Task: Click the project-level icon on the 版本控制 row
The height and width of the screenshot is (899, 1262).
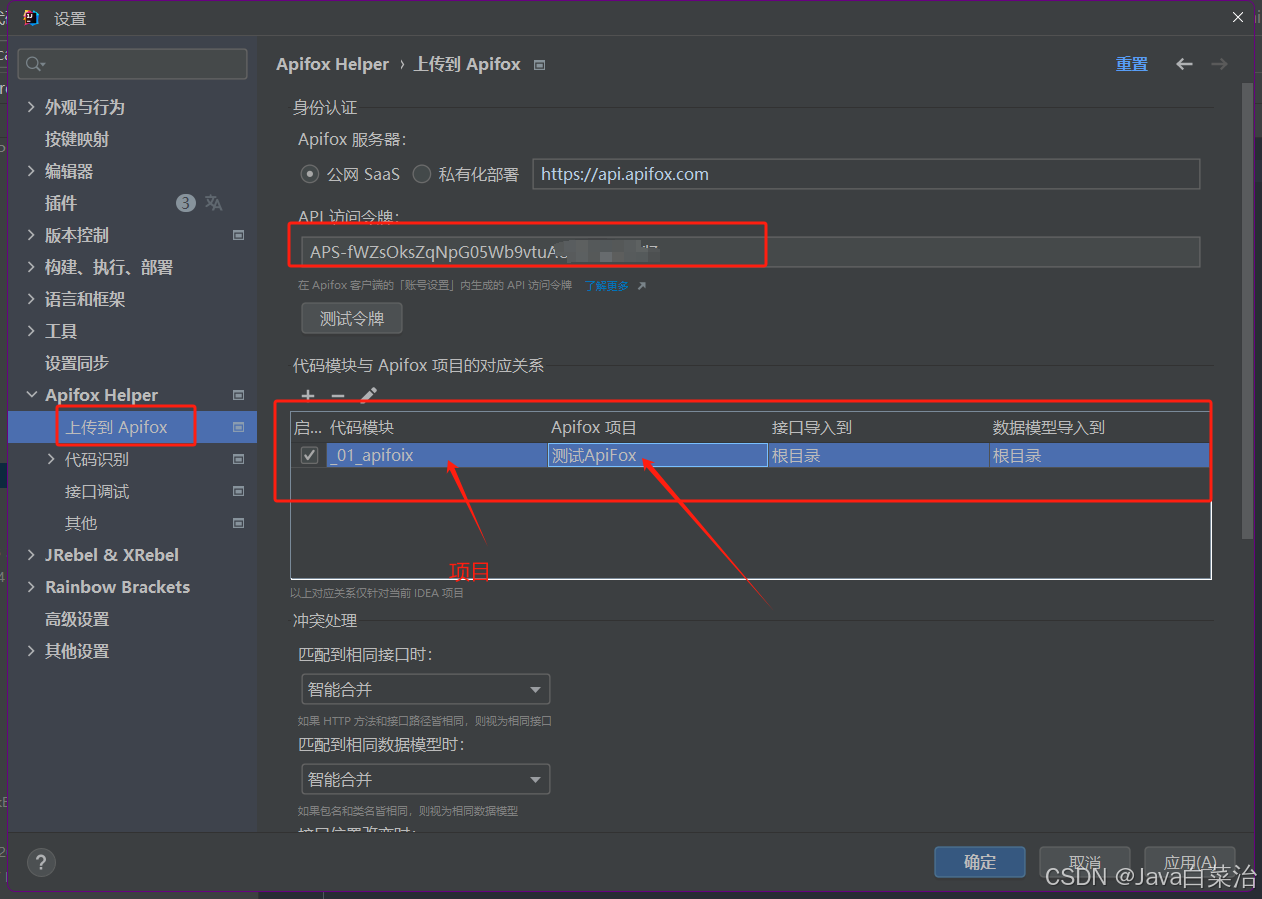Action: [x=238, y=235]
